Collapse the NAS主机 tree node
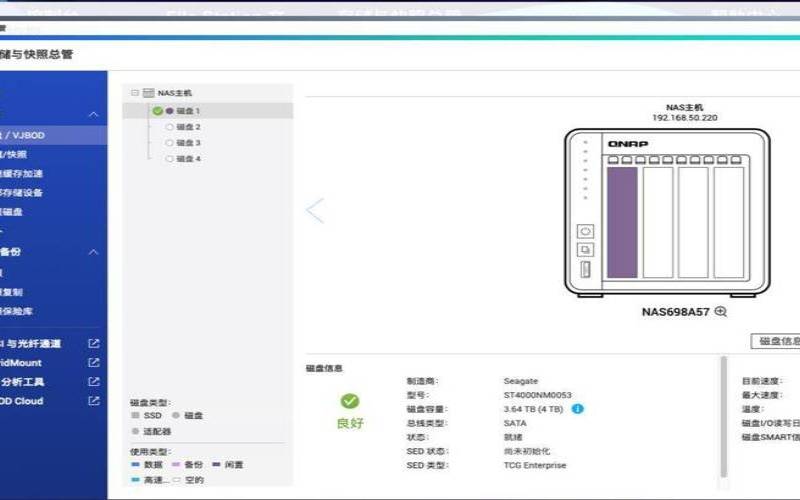Image resolution: width=800 pixels, height=500 pixels. point(135,93)
